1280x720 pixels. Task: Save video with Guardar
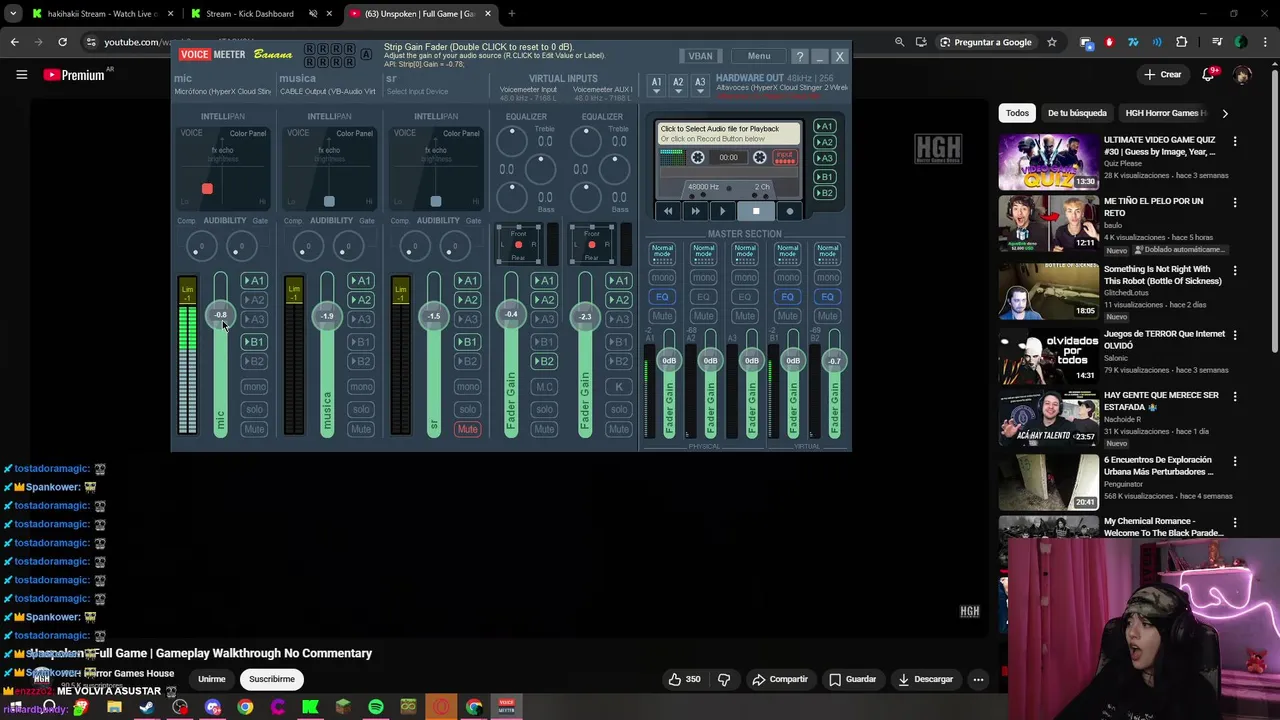pyautogui.click(x=852, y=679)
